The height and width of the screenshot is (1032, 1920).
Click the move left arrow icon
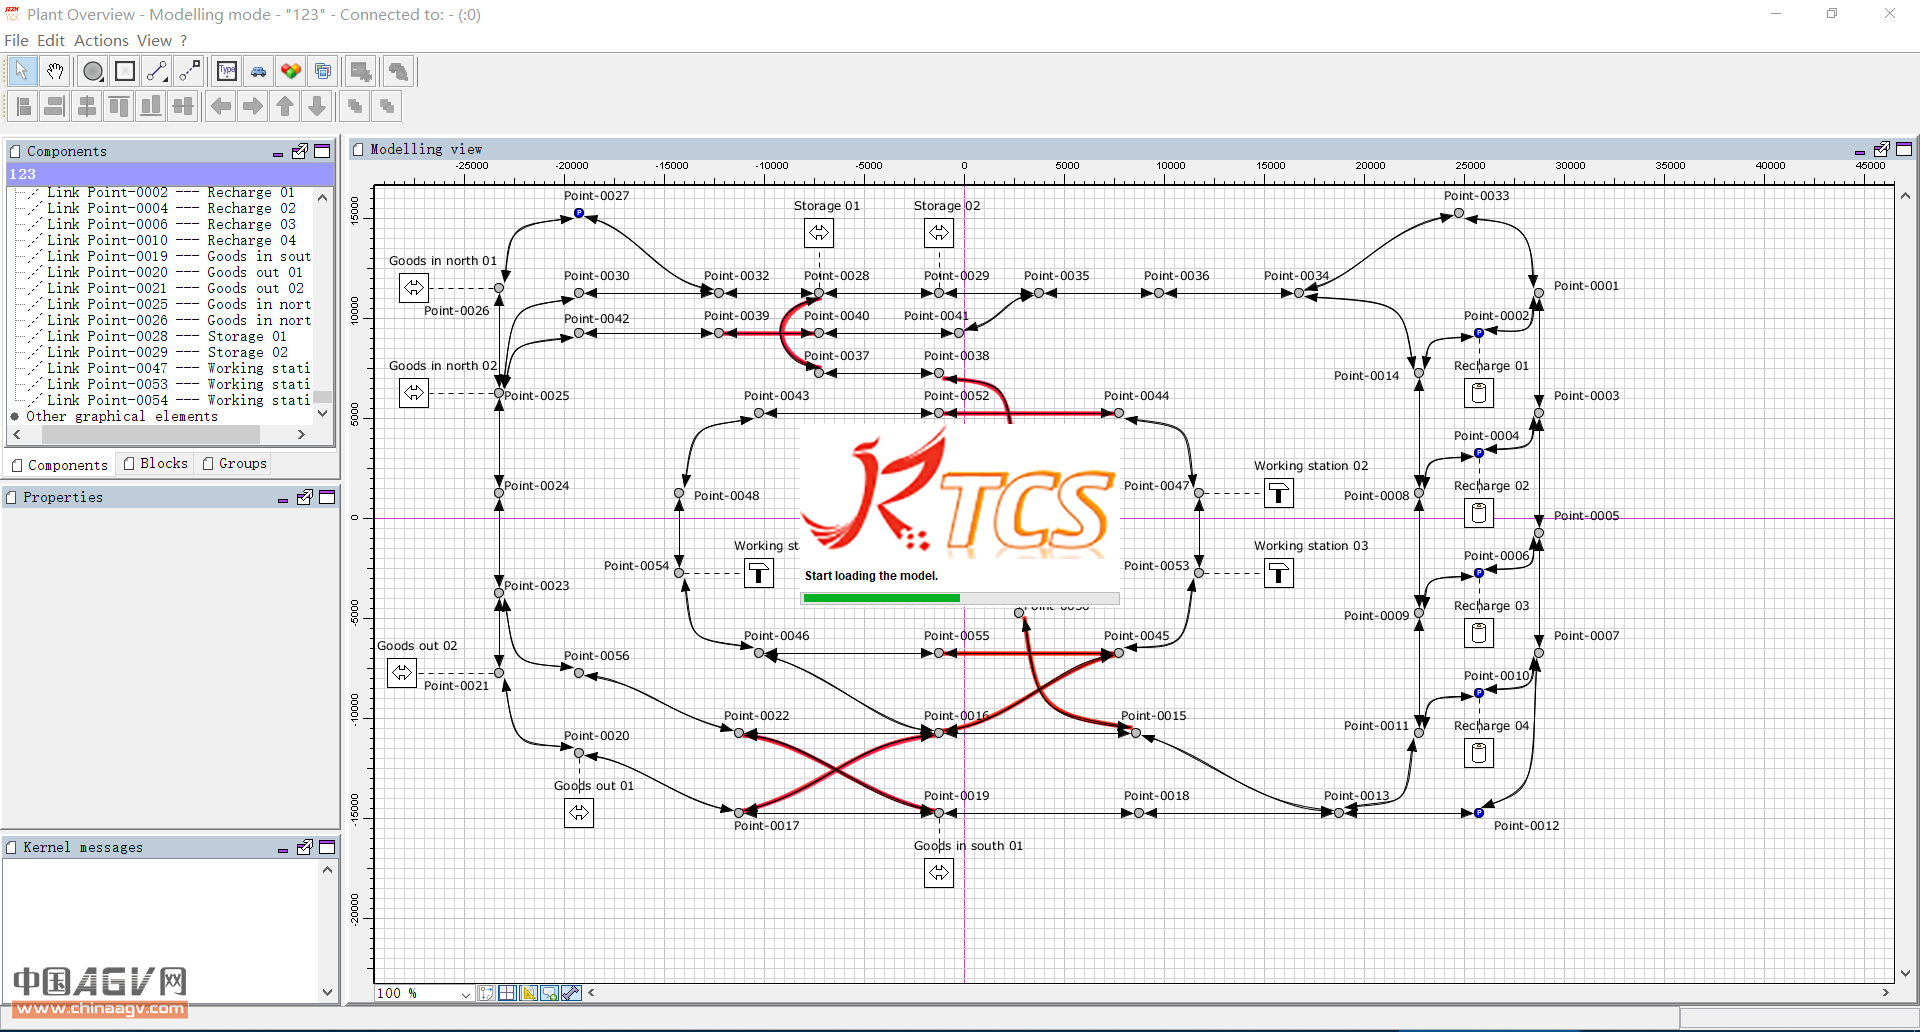tap(221, 106)
